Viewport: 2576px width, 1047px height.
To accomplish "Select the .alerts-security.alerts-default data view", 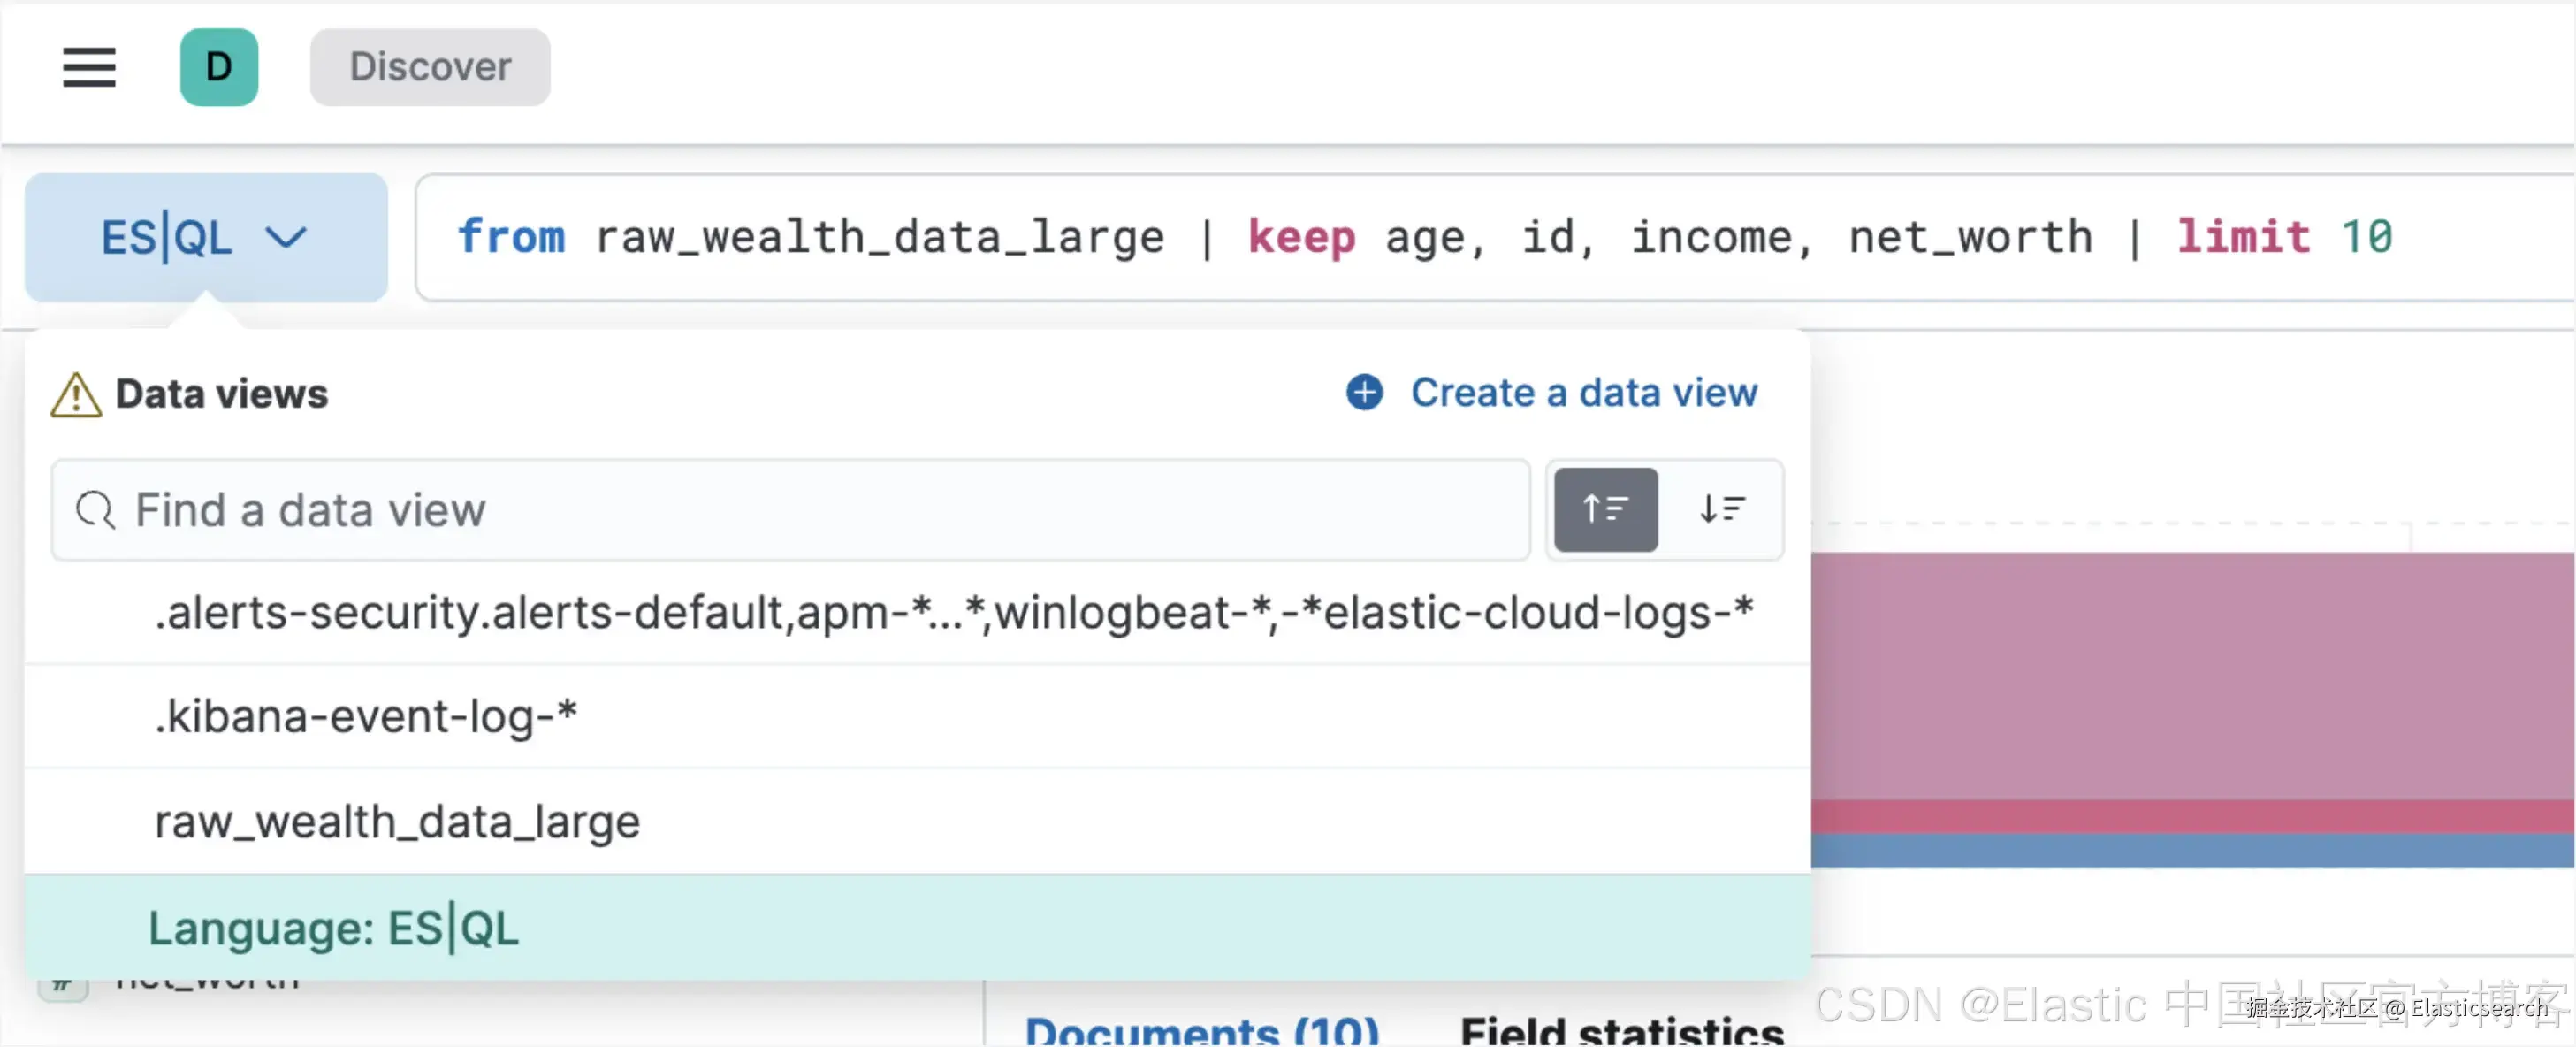I will 953,612.
